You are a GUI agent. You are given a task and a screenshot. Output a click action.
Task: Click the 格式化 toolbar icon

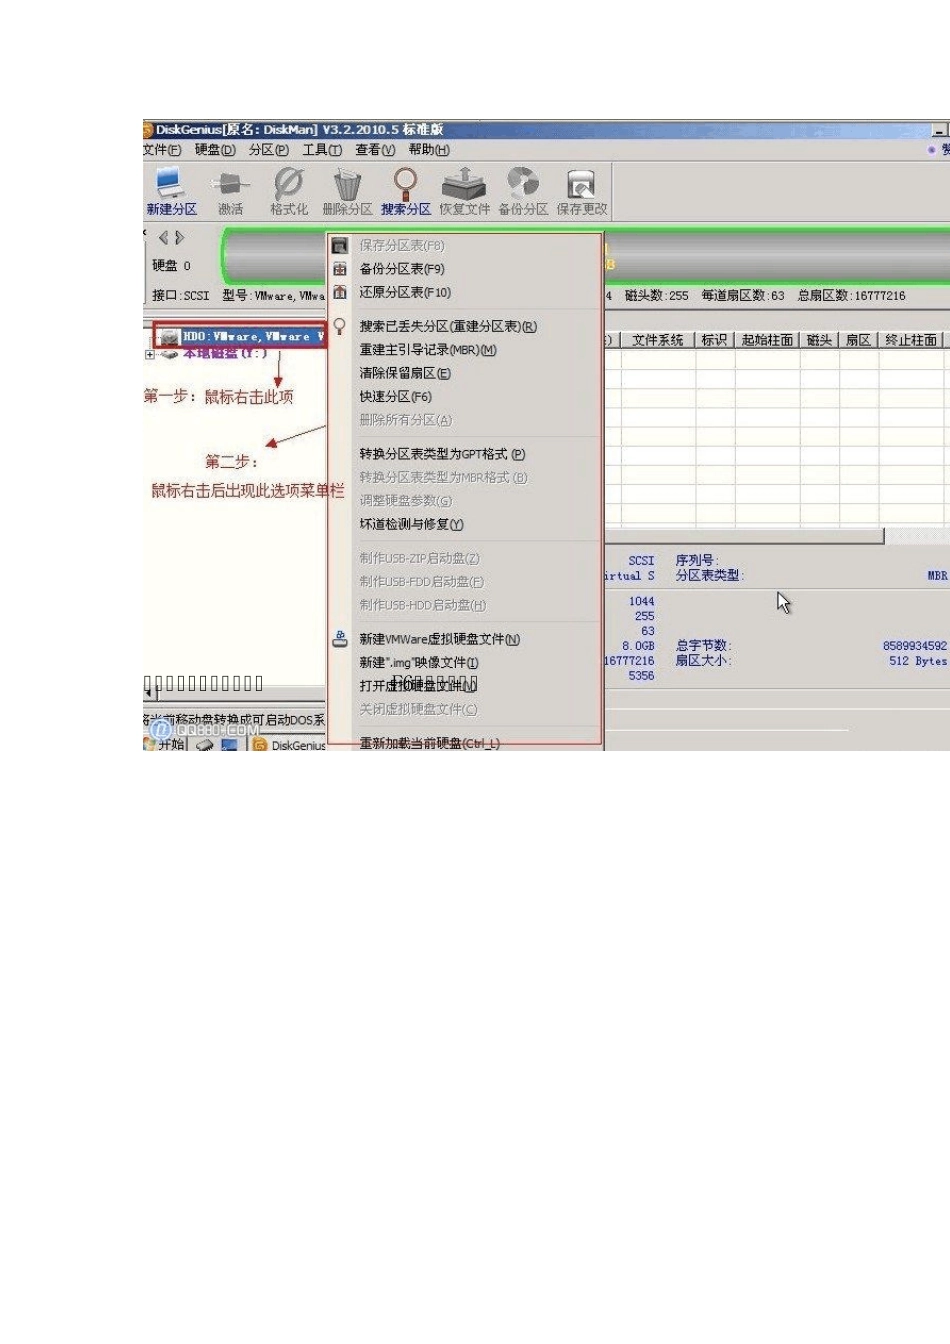288,191
